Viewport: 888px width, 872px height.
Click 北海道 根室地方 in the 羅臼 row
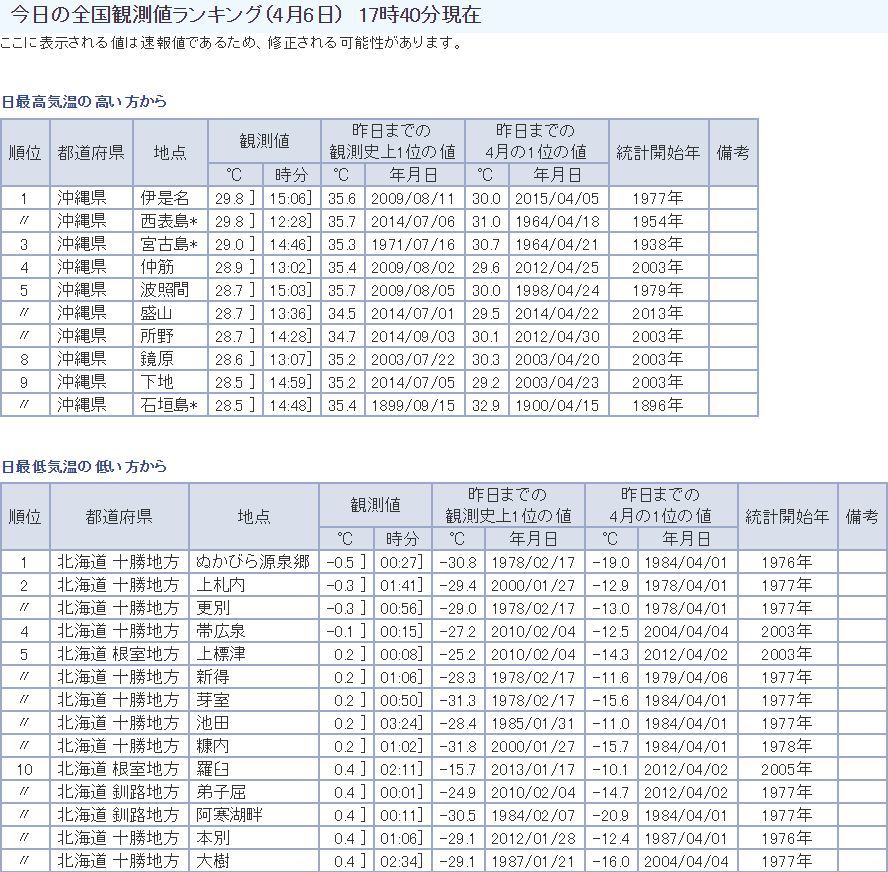[x=118, y=769]
